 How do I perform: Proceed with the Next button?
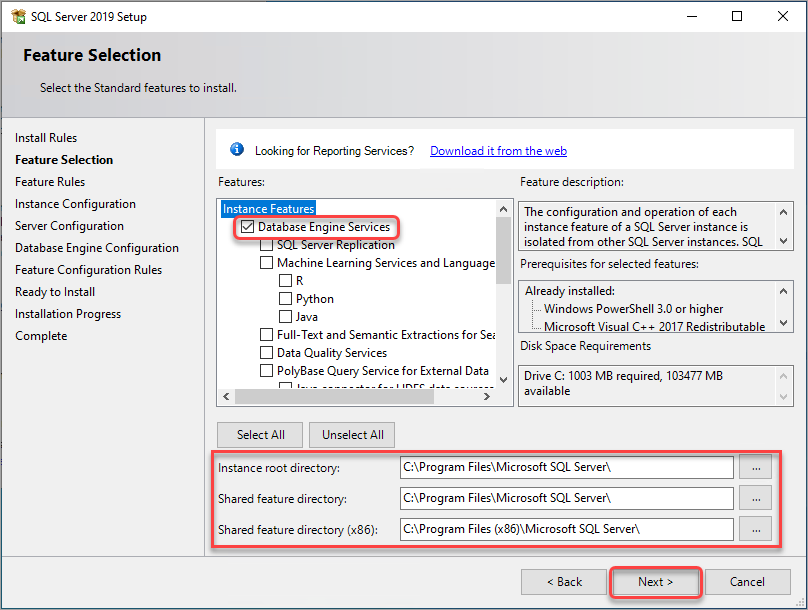click(x=655, y=582)
